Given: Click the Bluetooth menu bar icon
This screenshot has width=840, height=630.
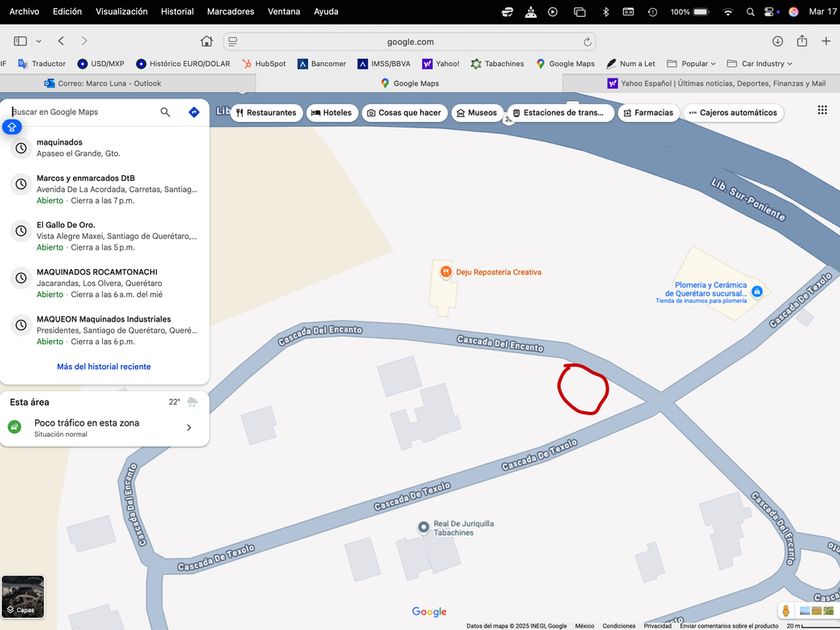Looking at the screenshot, I should coord(606,11).
